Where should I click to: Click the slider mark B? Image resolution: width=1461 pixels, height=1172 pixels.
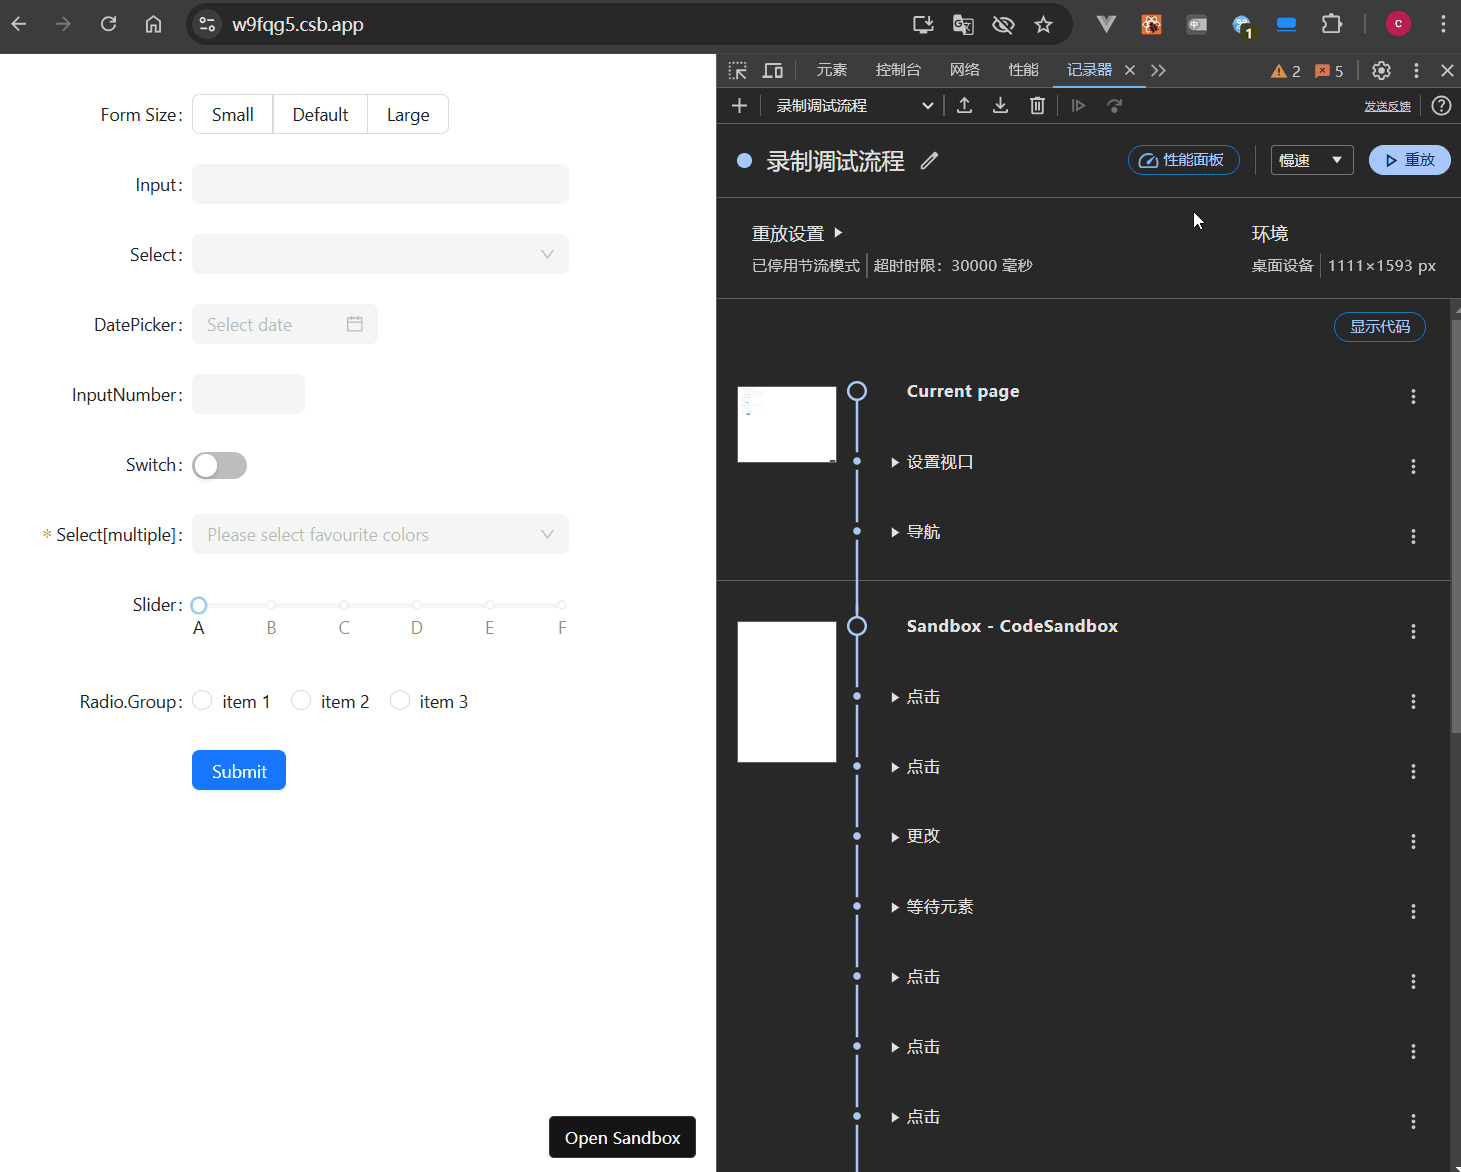[x=271, y=627]
